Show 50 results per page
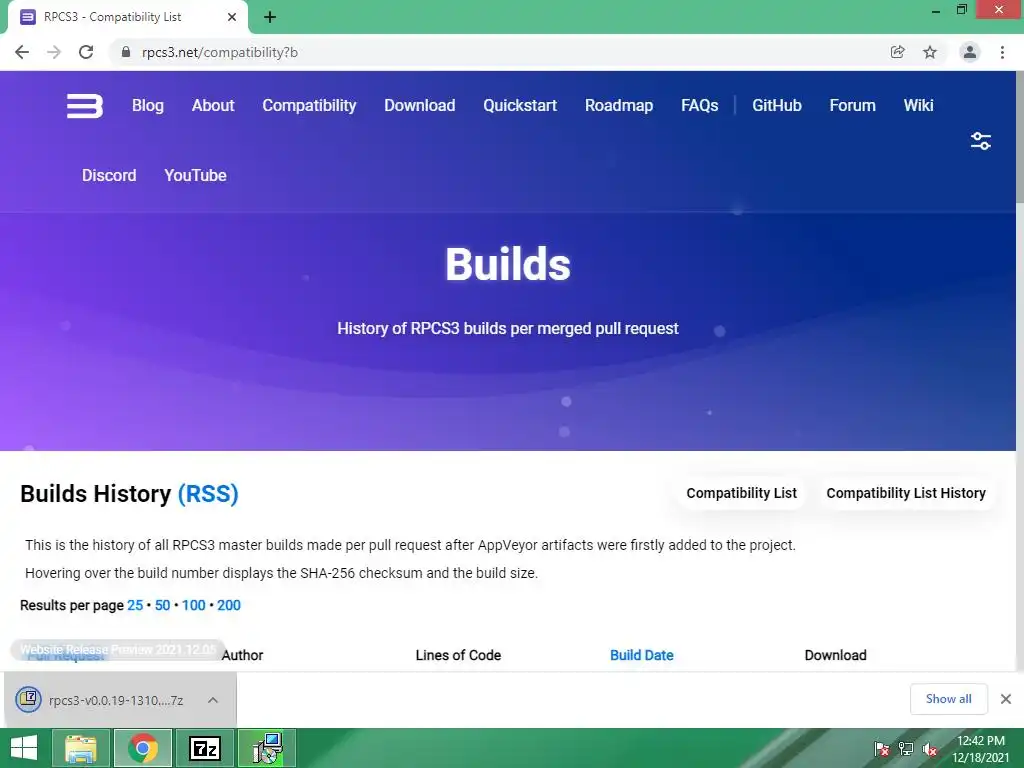This screenshot has width=1024, height=768. 163,605
